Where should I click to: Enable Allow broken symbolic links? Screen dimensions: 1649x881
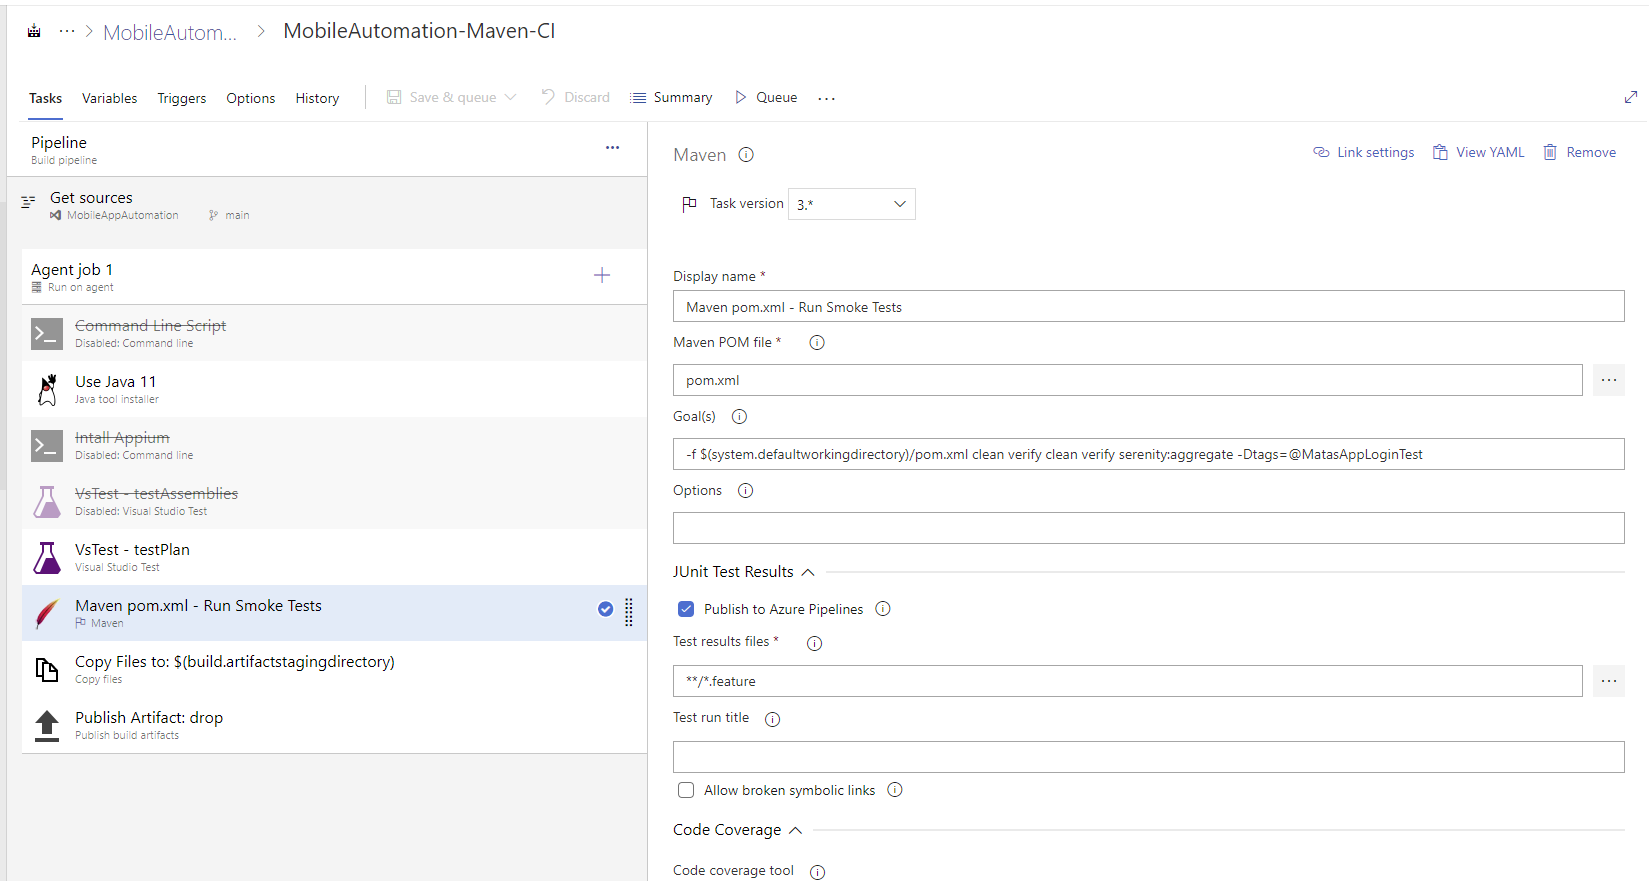tap(686, 790)
